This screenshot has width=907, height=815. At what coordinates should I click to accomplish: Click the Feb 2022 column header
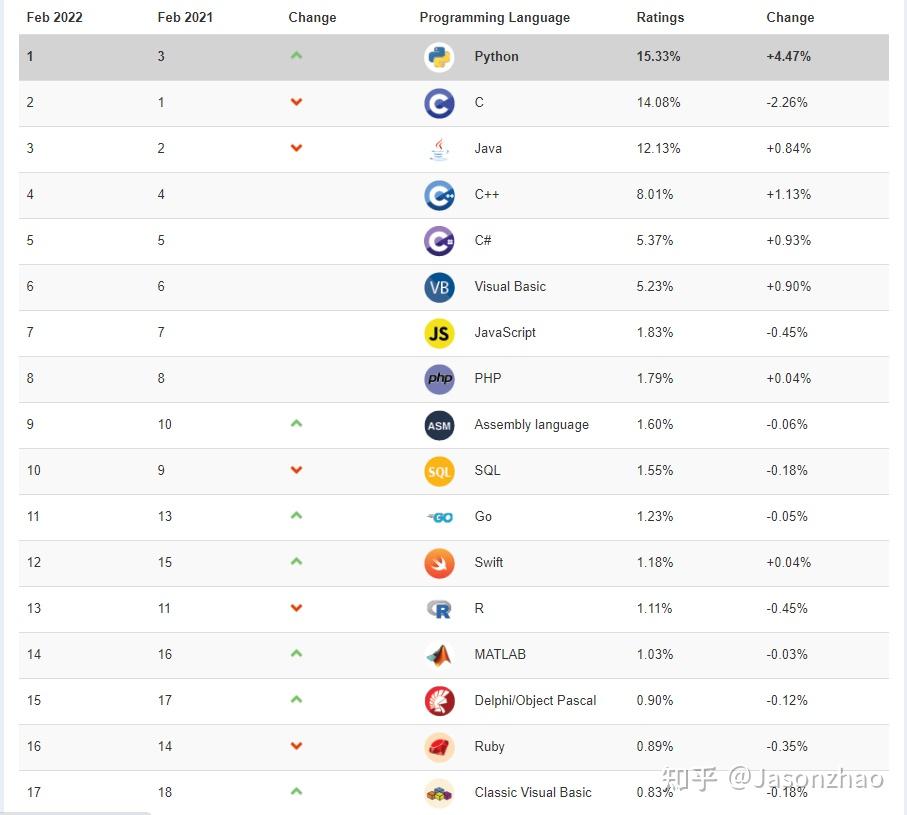54,17
